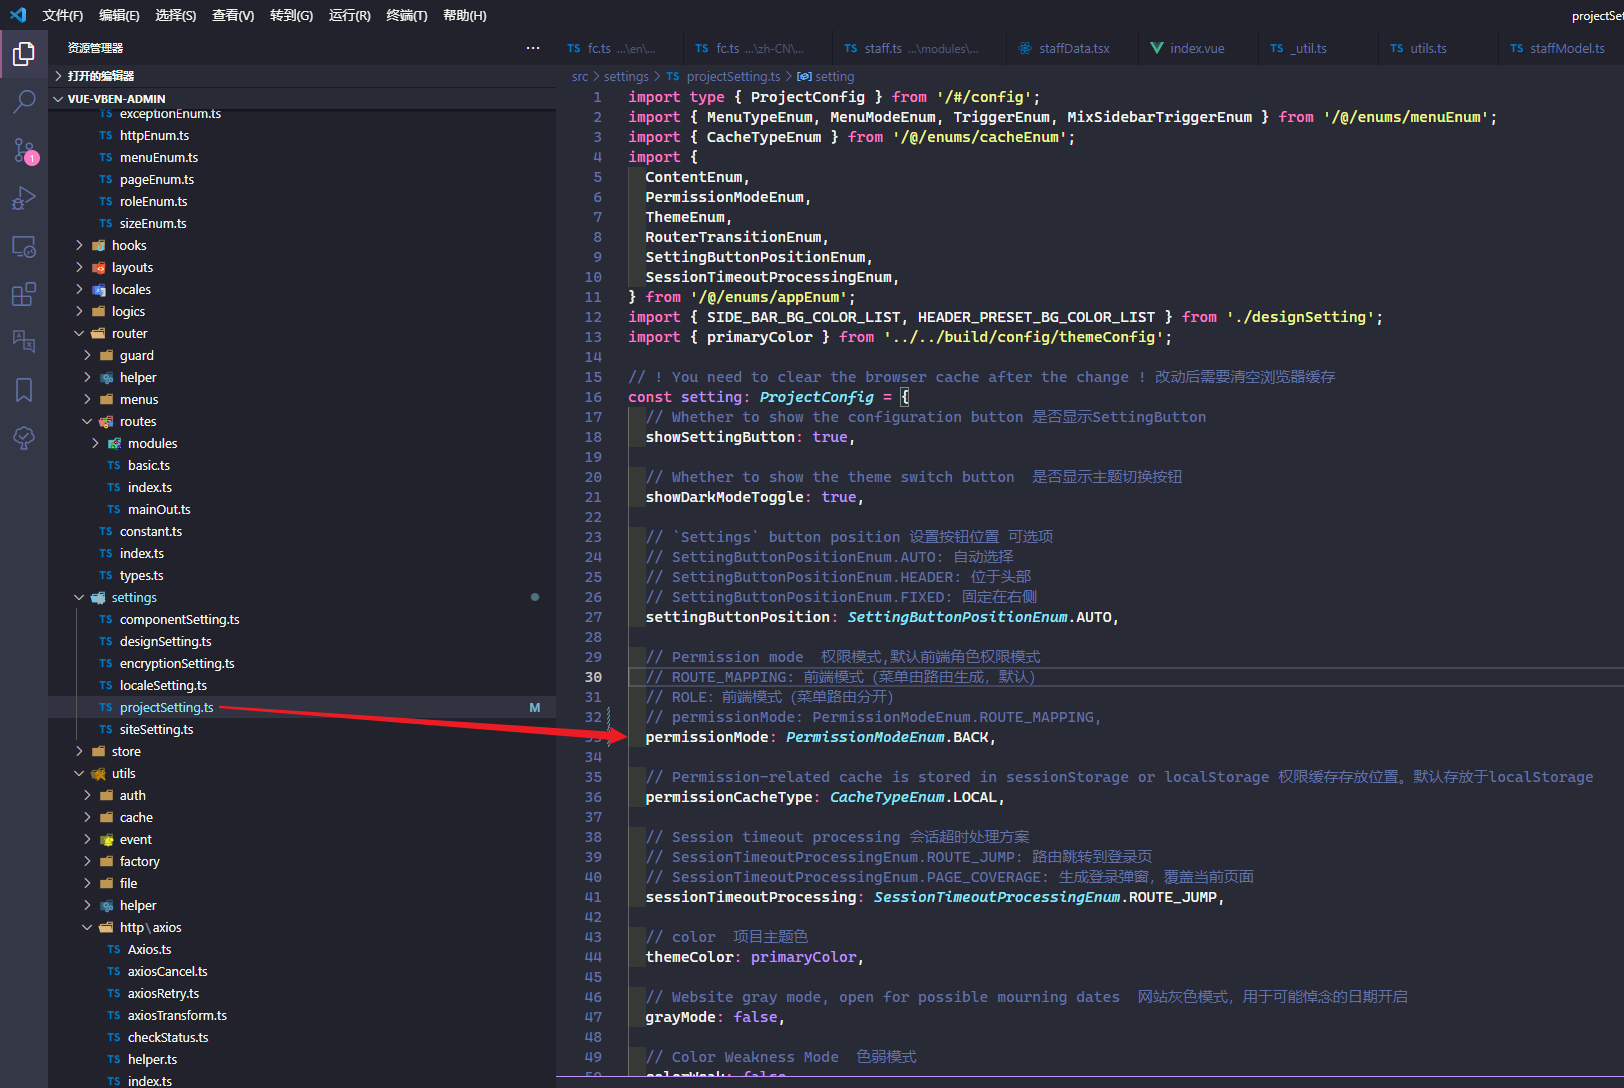The image size is (1624, 1088).
Task: Collapse the http\axios folder
Action: tap(302, 927)
